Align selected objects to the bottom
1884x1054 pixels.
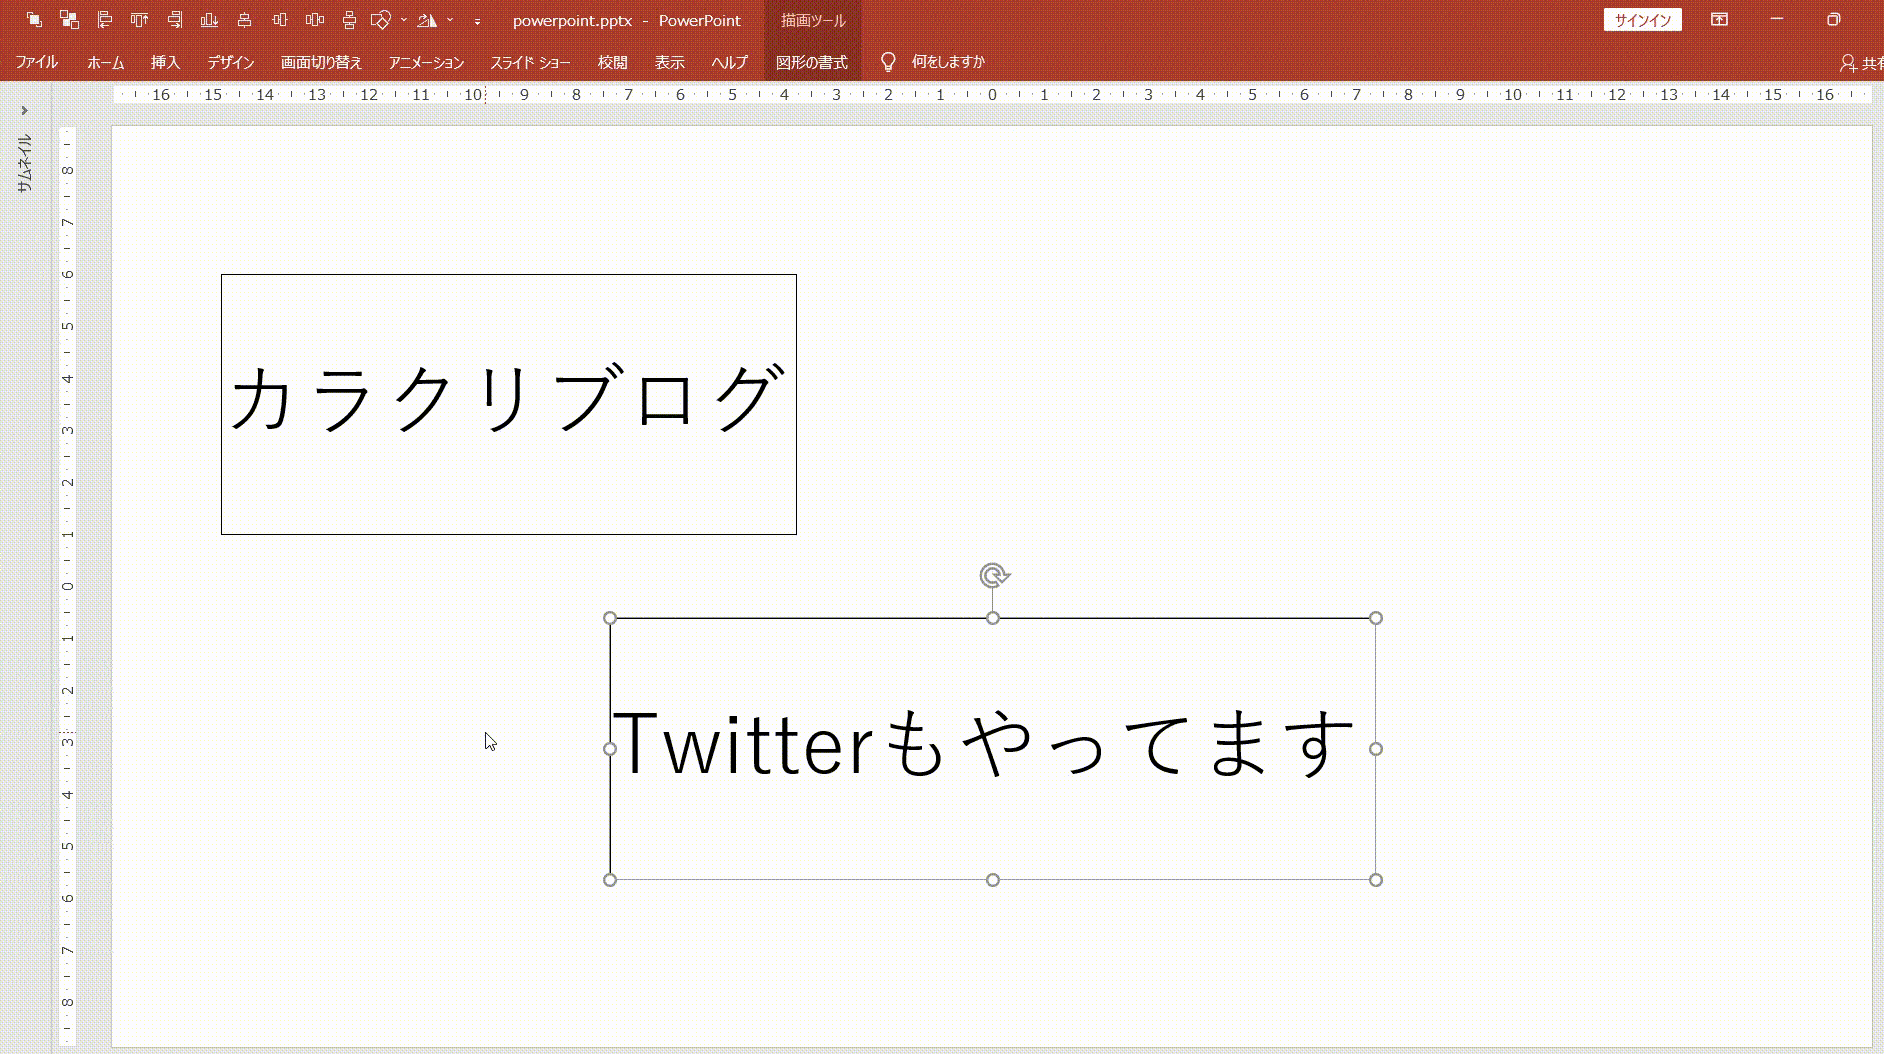tap(210, 19)
